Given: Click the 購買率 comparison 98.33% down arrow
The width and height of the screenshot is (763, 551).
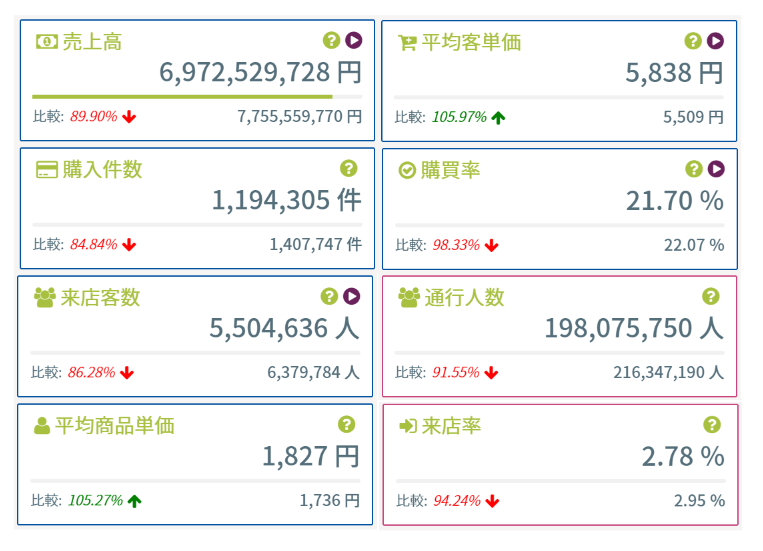Looking at the screenshot, I should point(491,245).
